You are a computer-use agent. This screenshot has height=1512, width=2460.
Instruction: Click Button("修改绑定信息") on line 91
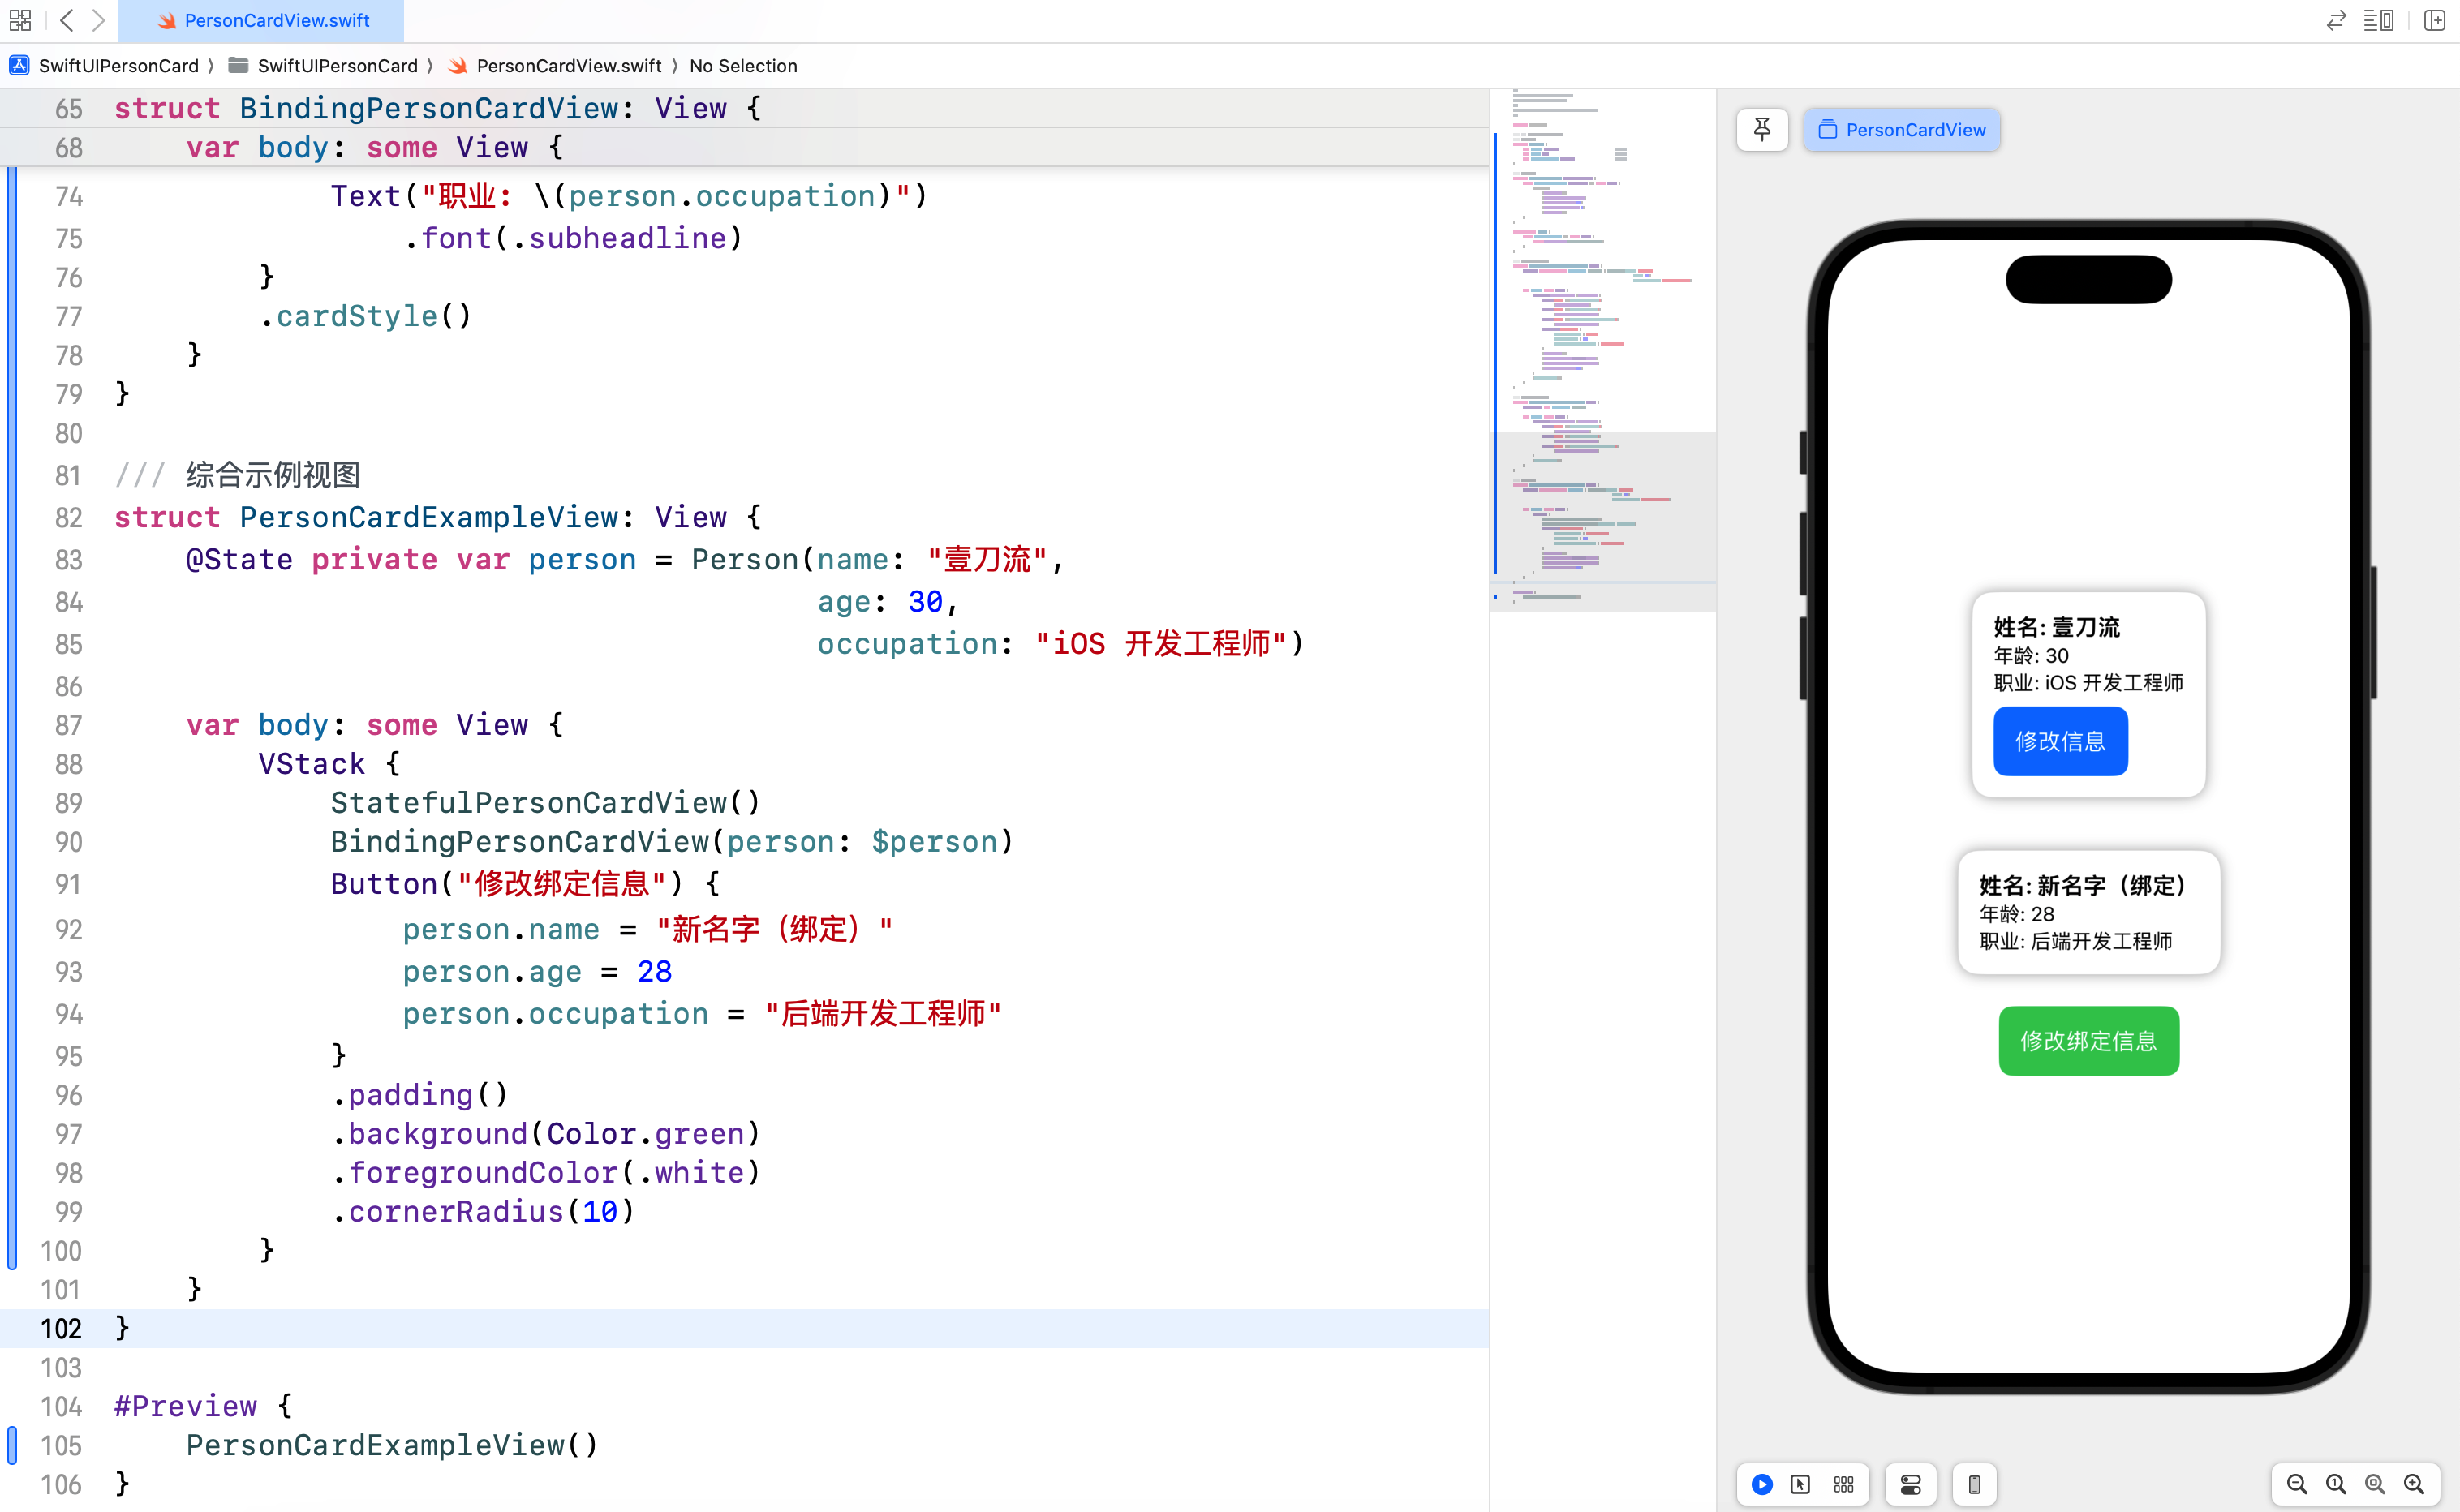tap(507, 884)
